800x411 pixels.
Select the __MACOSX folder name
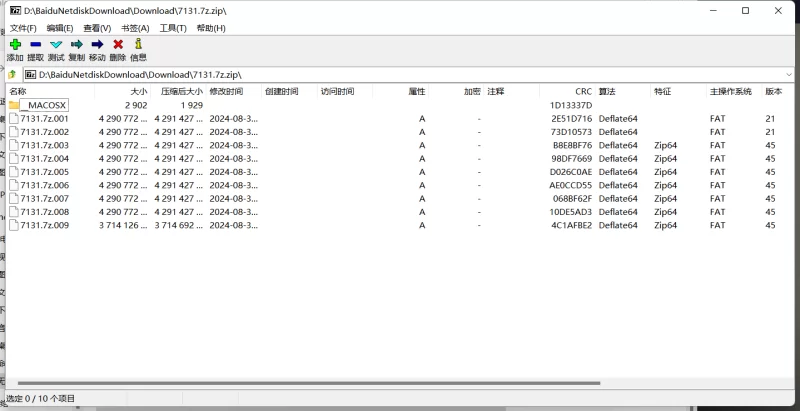(44, 106)
